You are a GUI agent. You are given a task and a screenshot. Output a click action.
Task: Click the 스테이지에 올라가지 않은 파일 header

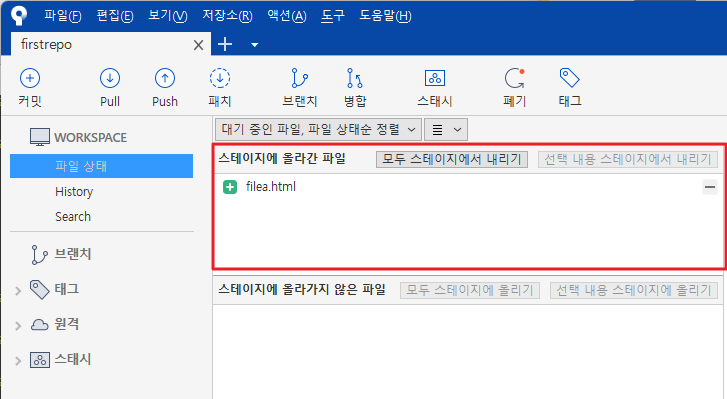point(302,290)
